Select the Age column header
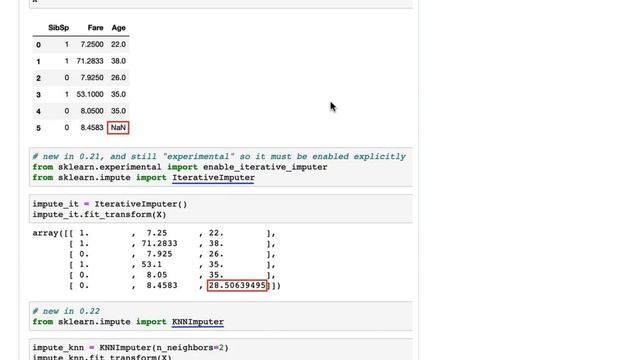Screen dimensions: 640x360 [118, 28]
